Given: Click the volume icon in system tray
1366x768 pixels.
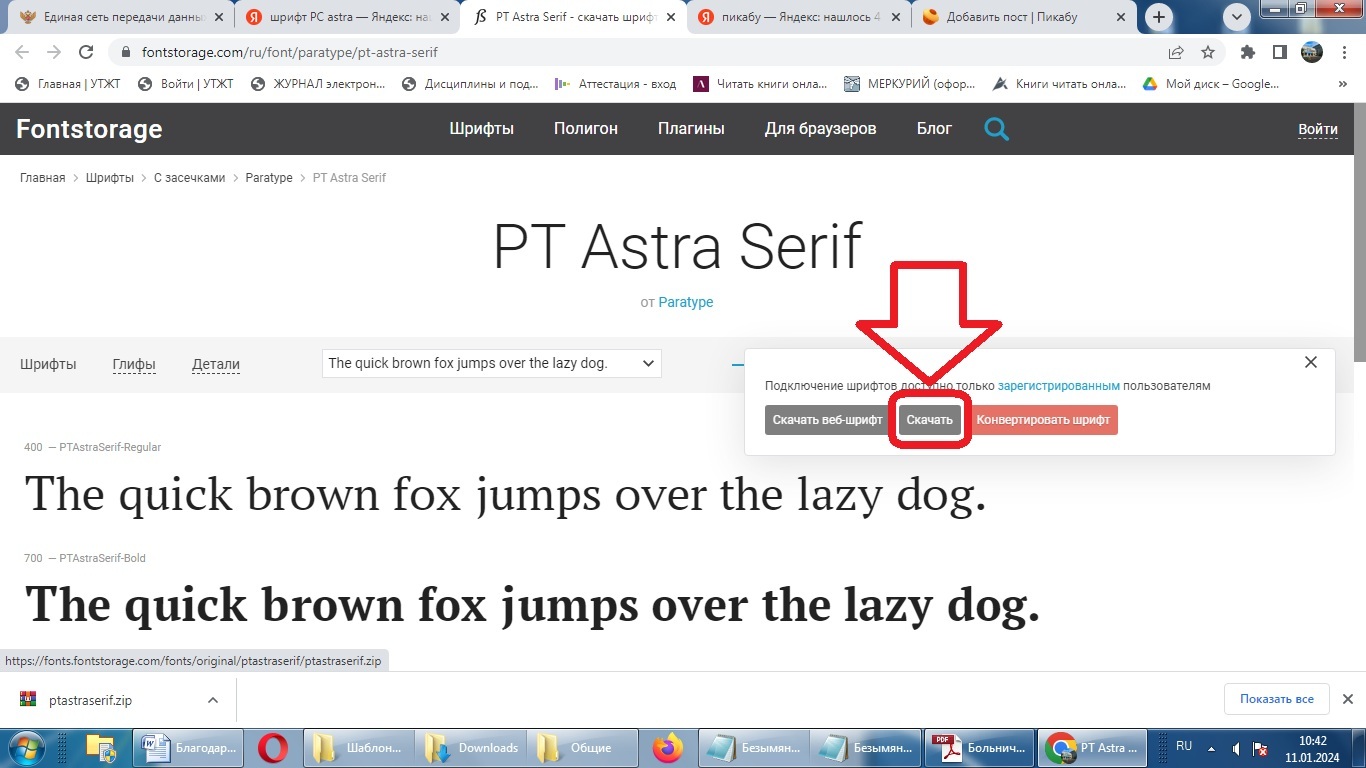Looking at the screenshot, I should tap(1237, 748).
